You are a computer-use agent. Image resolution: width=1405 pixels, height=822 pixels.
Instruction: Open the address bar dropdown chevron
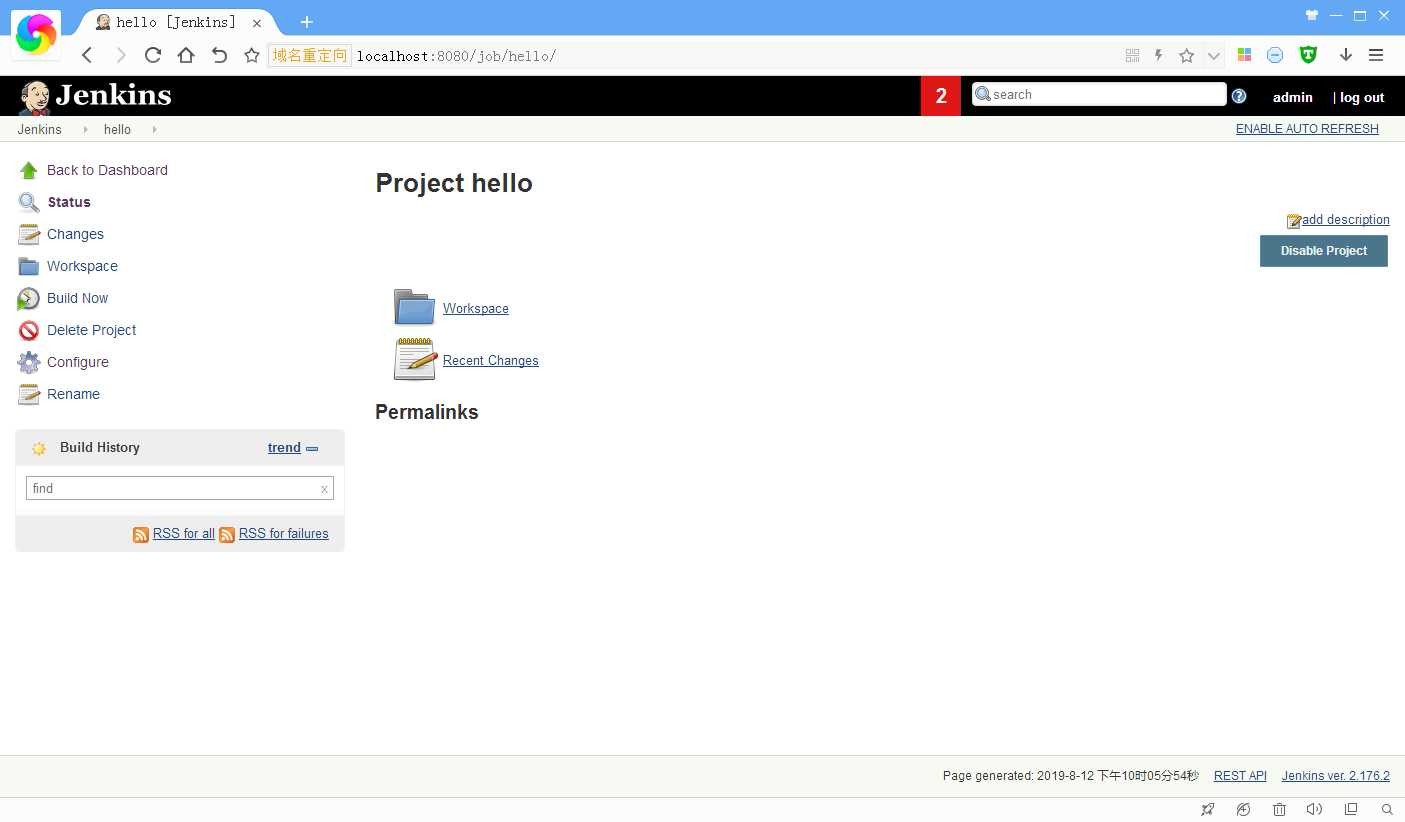pyautogui.click(x=1213, y=56)
